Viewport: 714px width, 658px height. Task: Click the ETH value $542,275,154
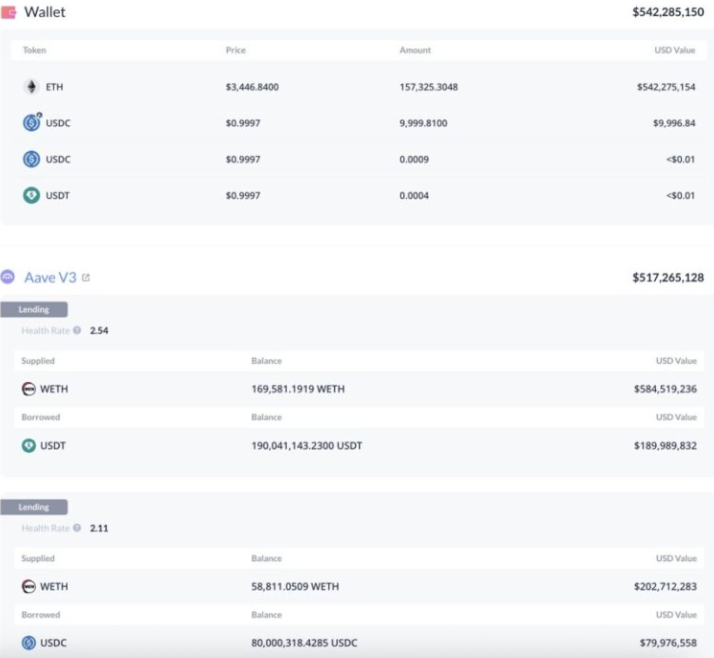(666, 87)
